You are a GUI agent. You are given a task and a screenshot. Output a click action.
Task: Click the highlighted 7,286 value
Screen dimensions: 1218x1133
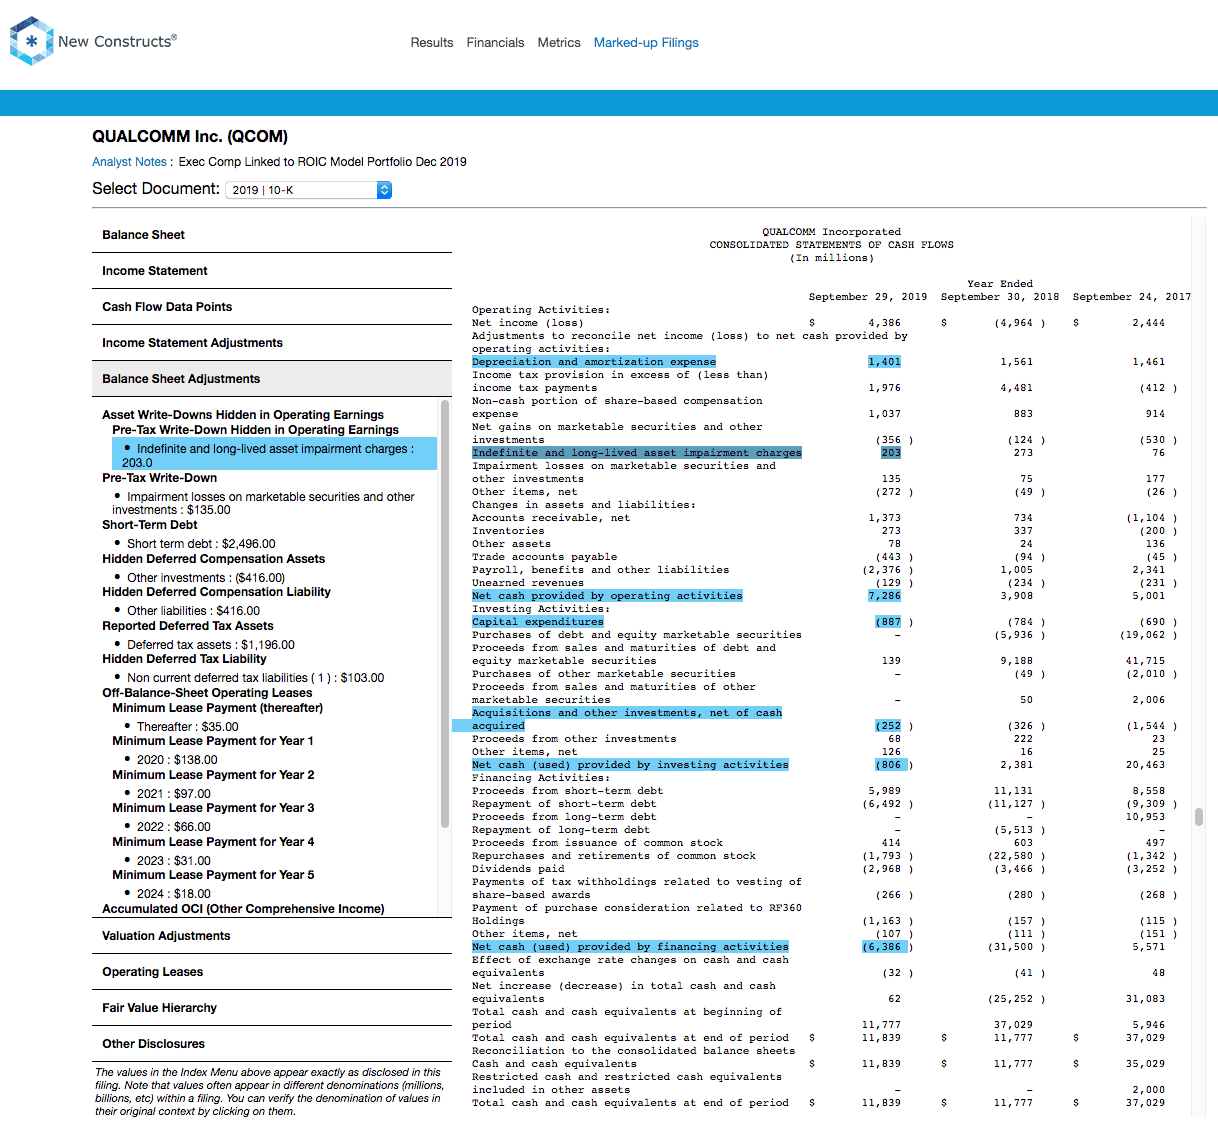point(884,596)
